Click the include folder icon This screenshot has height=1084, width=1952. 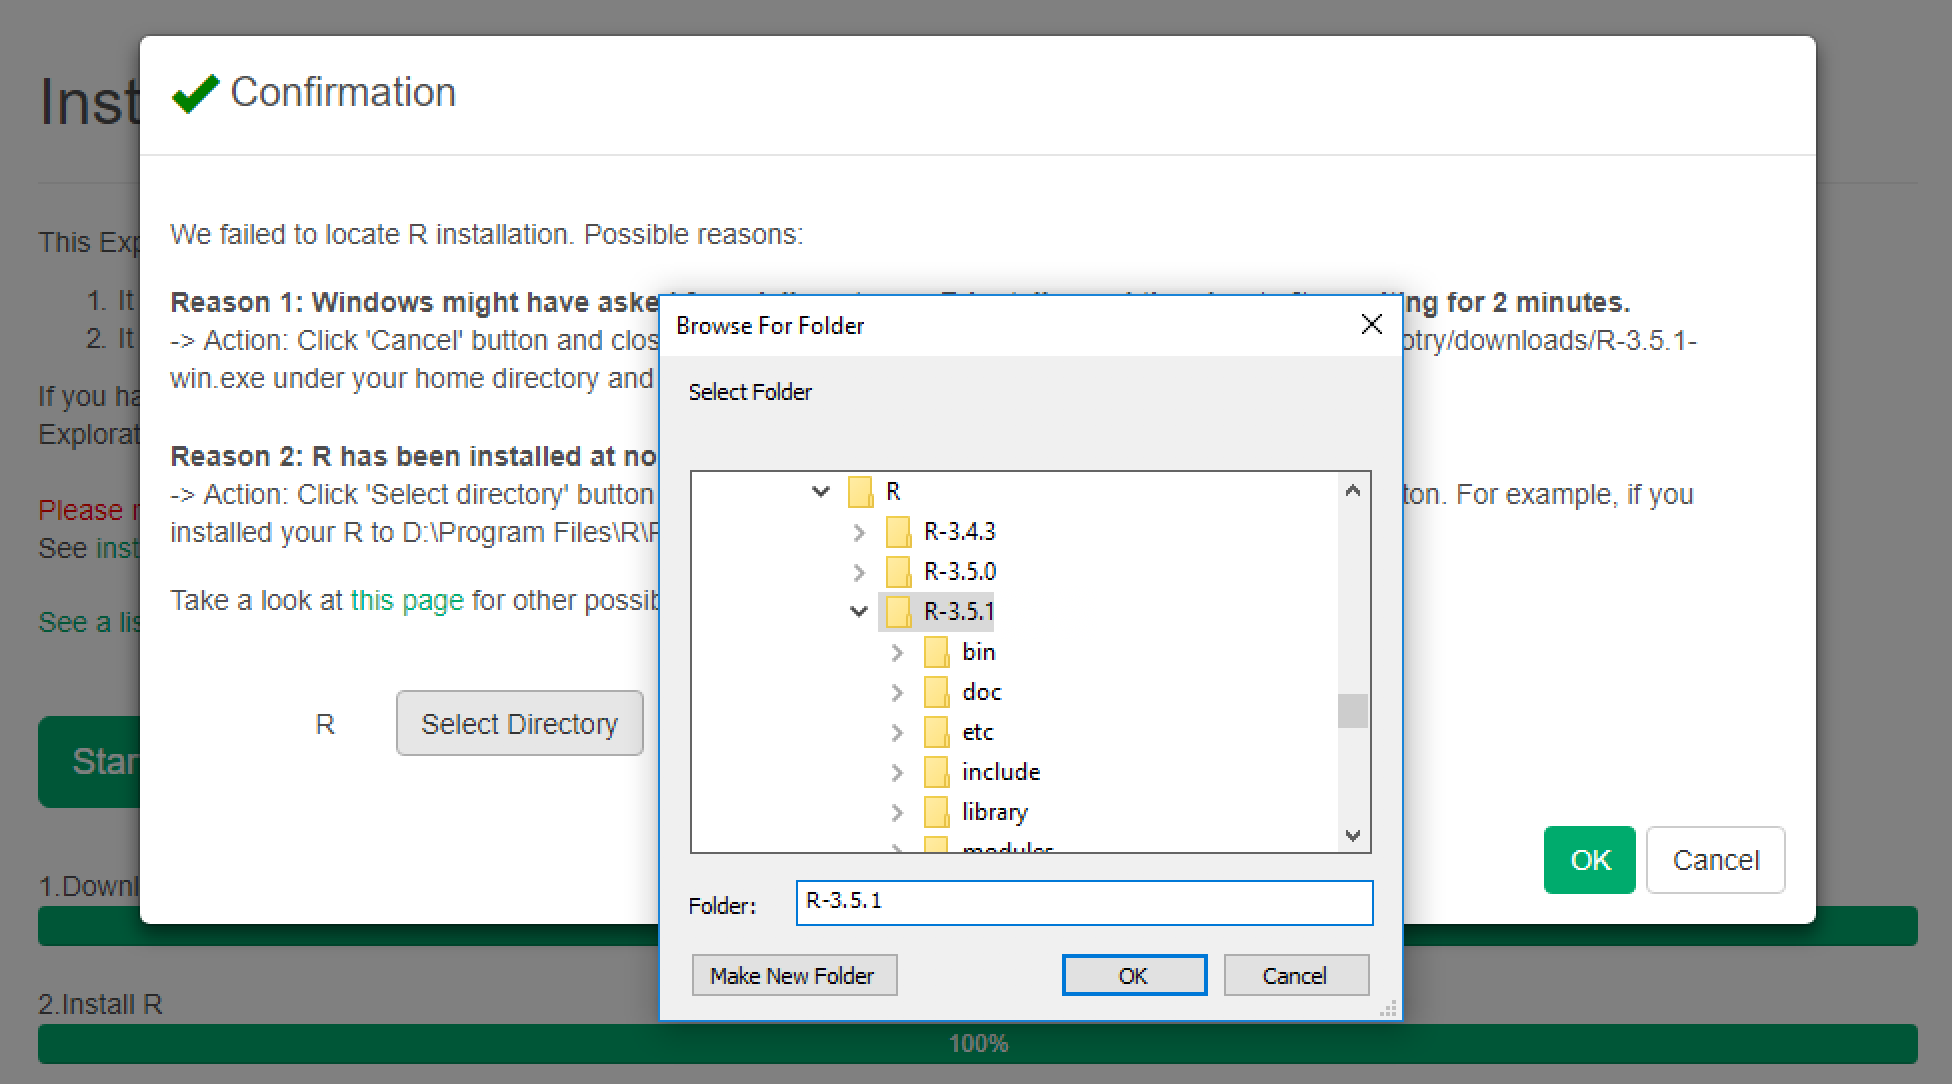click(936, 772)
